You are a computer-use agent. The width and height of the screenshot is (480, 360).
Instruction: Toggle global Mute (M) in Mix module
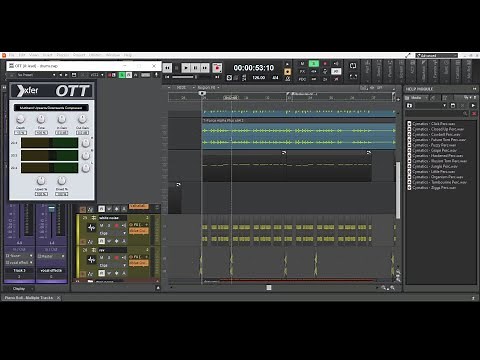302,64
